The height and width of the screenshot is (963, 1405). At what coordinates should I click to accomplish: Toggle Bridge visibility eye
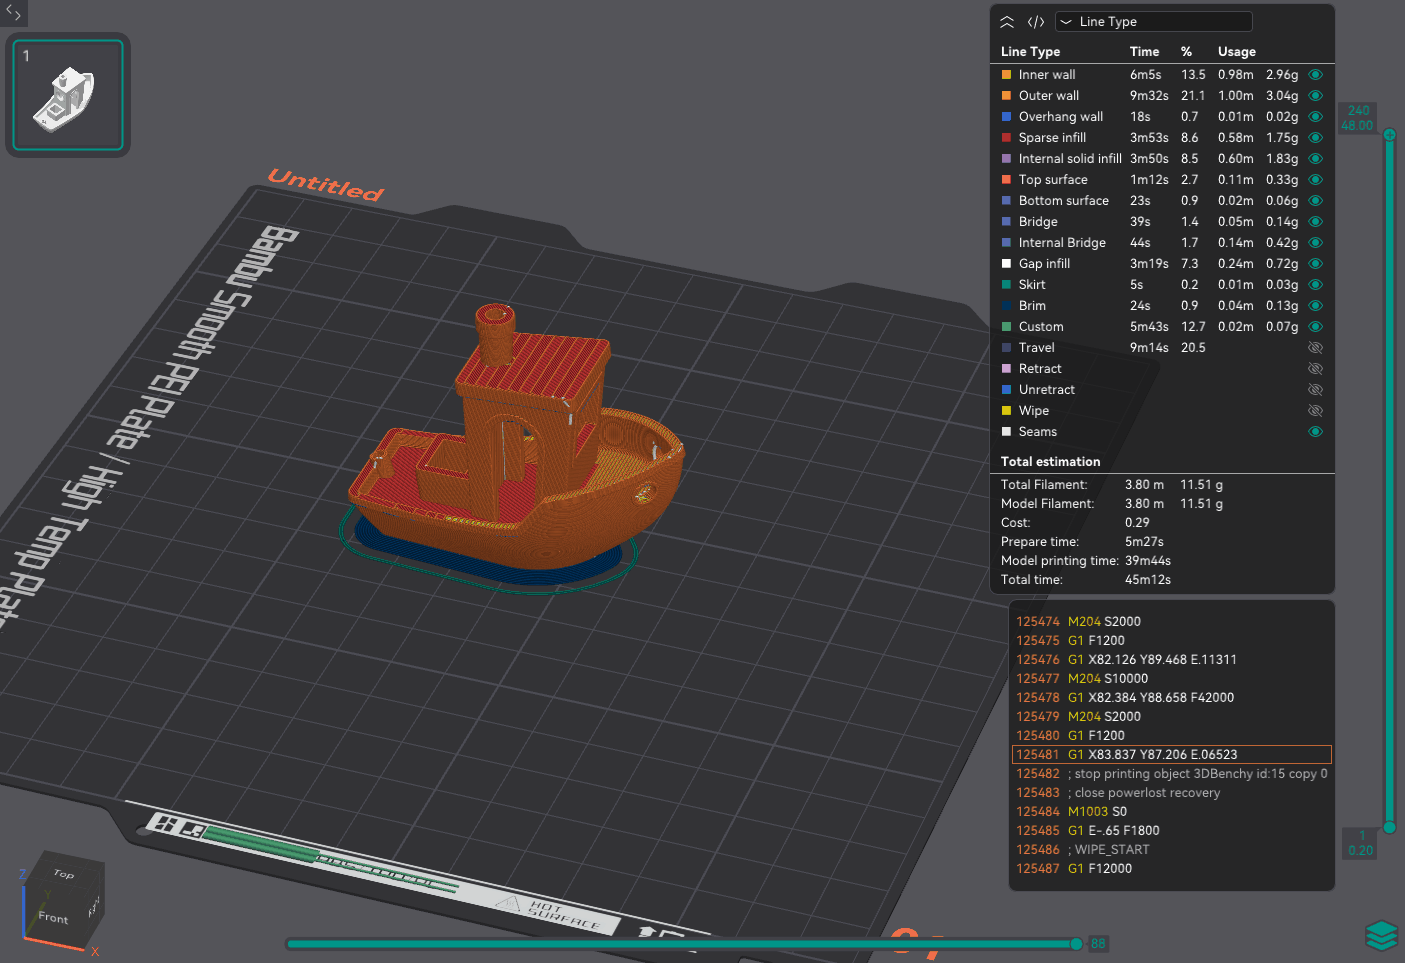coord(1316,222)
